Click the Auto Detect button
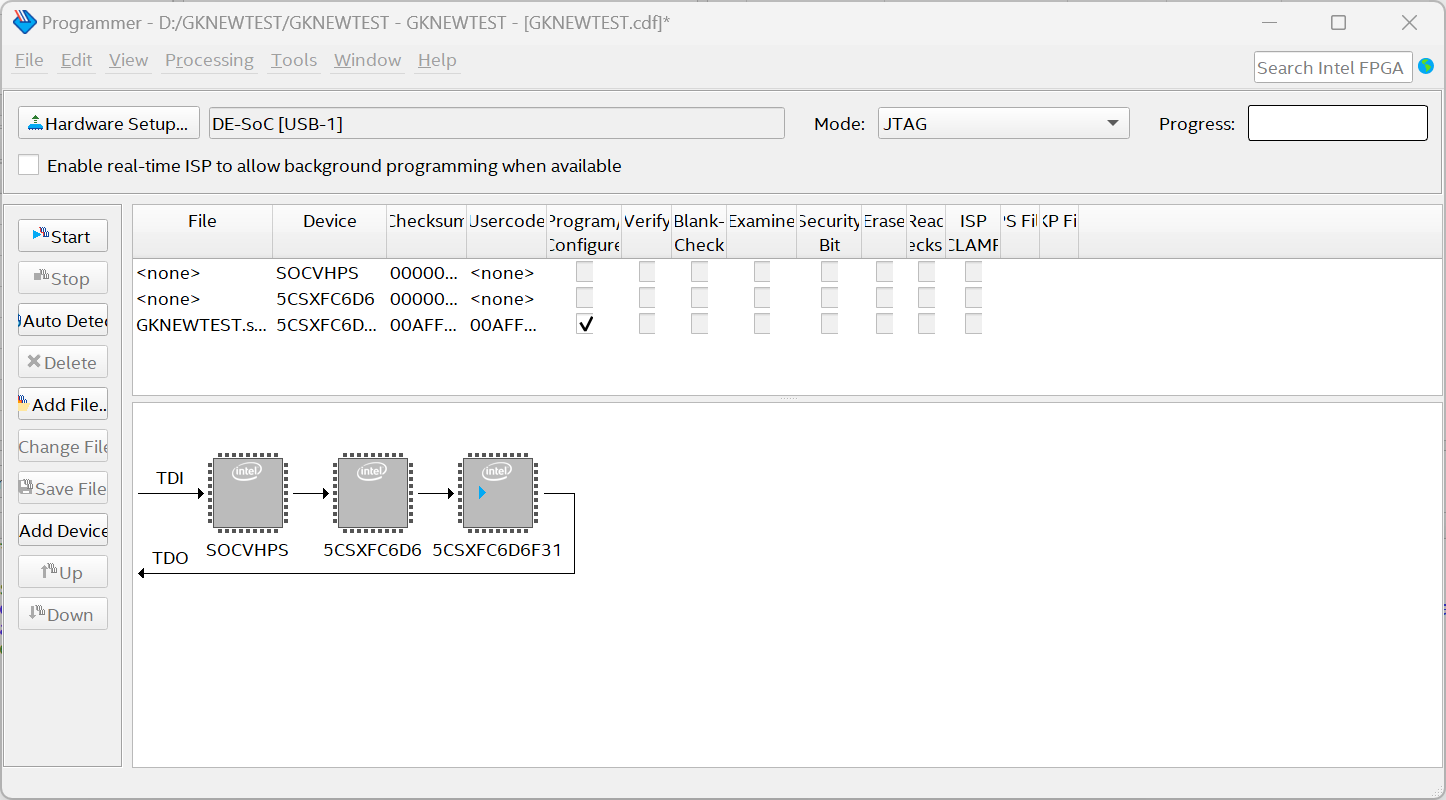Viewport: 1446px width, 800px height. pos(62,319)
